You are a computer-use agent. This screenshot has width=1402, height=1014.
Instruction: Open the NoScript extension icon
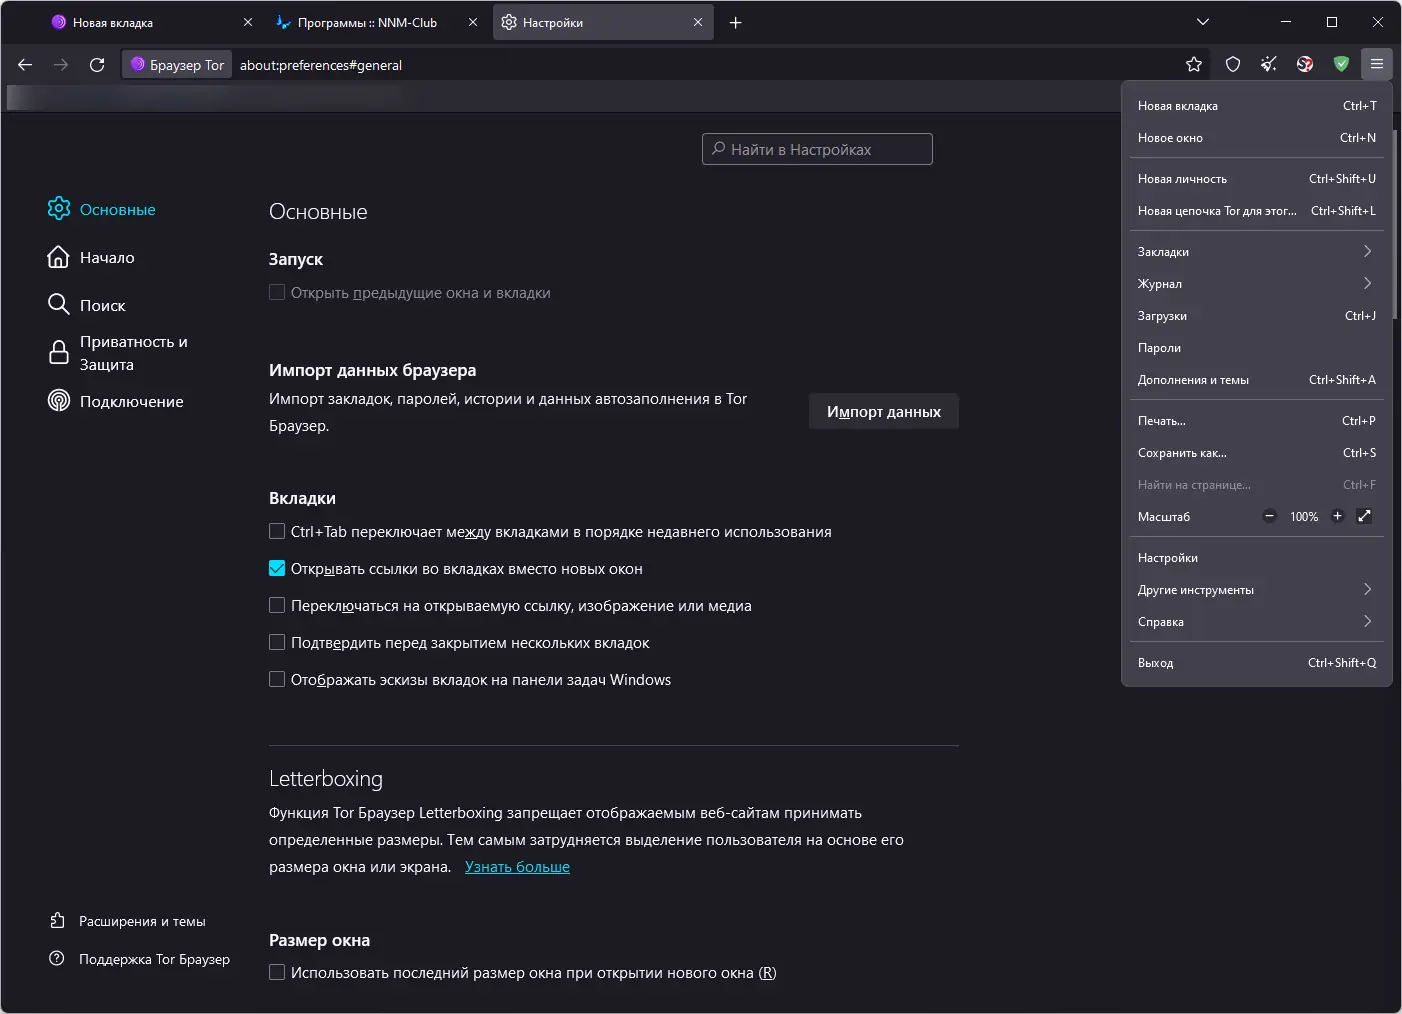(1305, 64)
